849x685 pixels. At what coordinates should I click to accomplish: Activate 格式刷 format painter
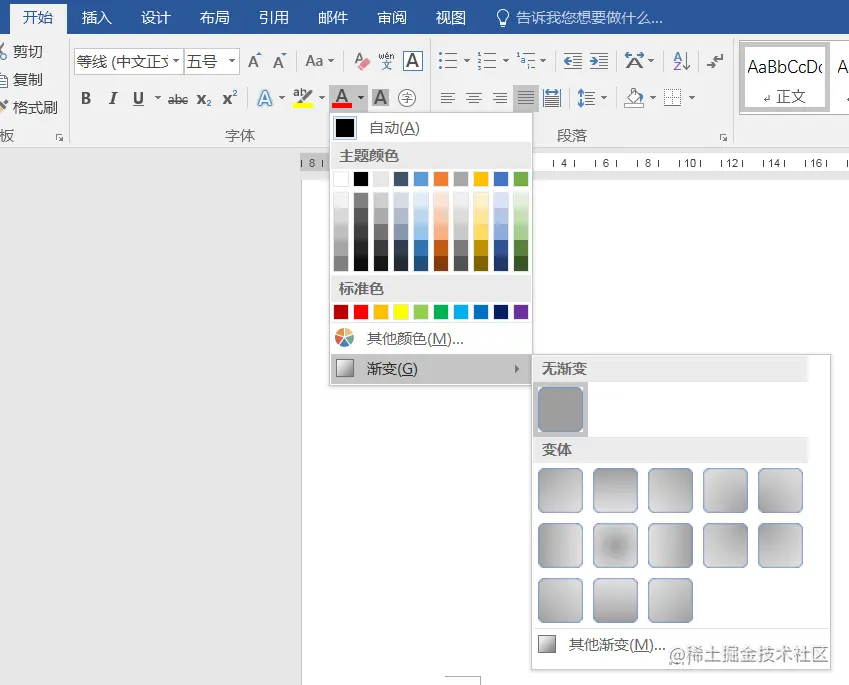tap(29, 107)
